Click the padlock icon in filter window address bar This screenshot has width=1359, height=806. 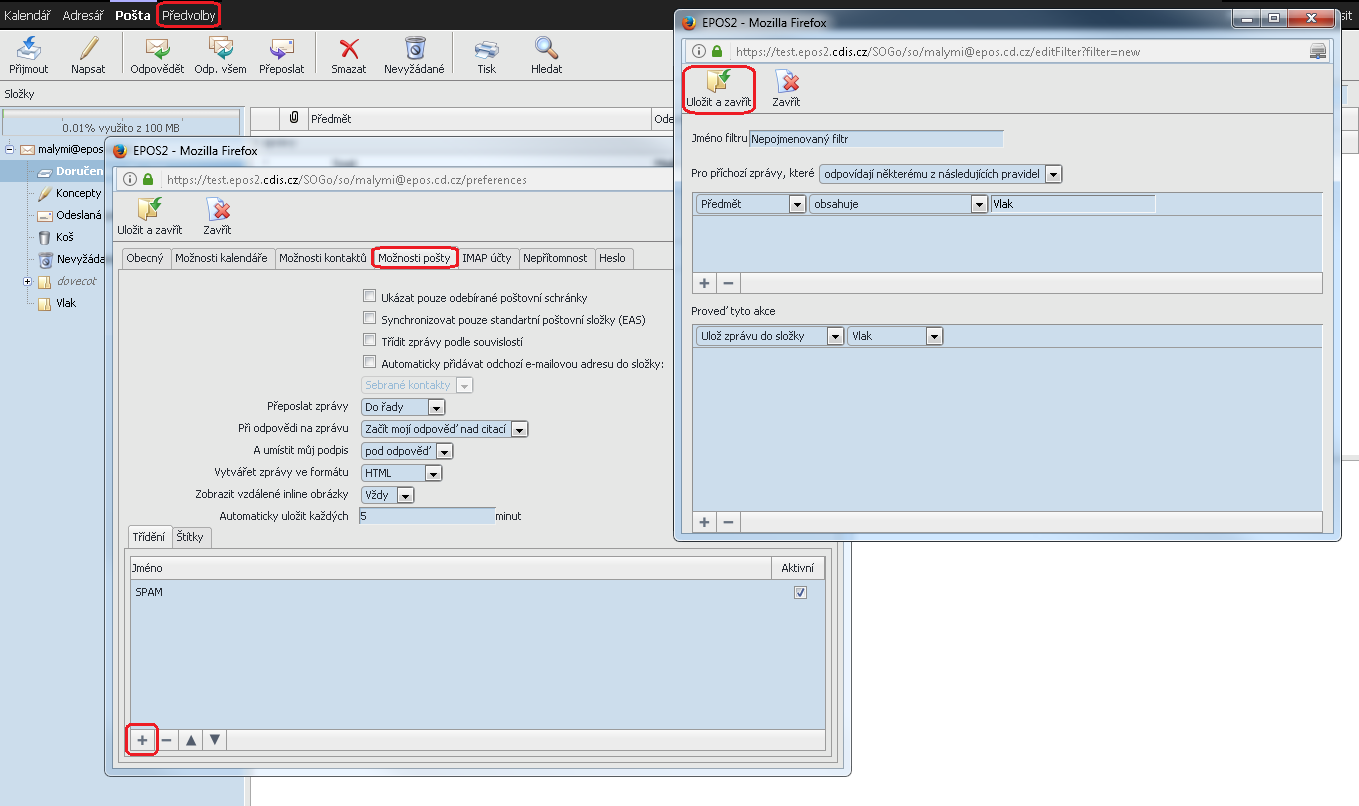(717, 52)
